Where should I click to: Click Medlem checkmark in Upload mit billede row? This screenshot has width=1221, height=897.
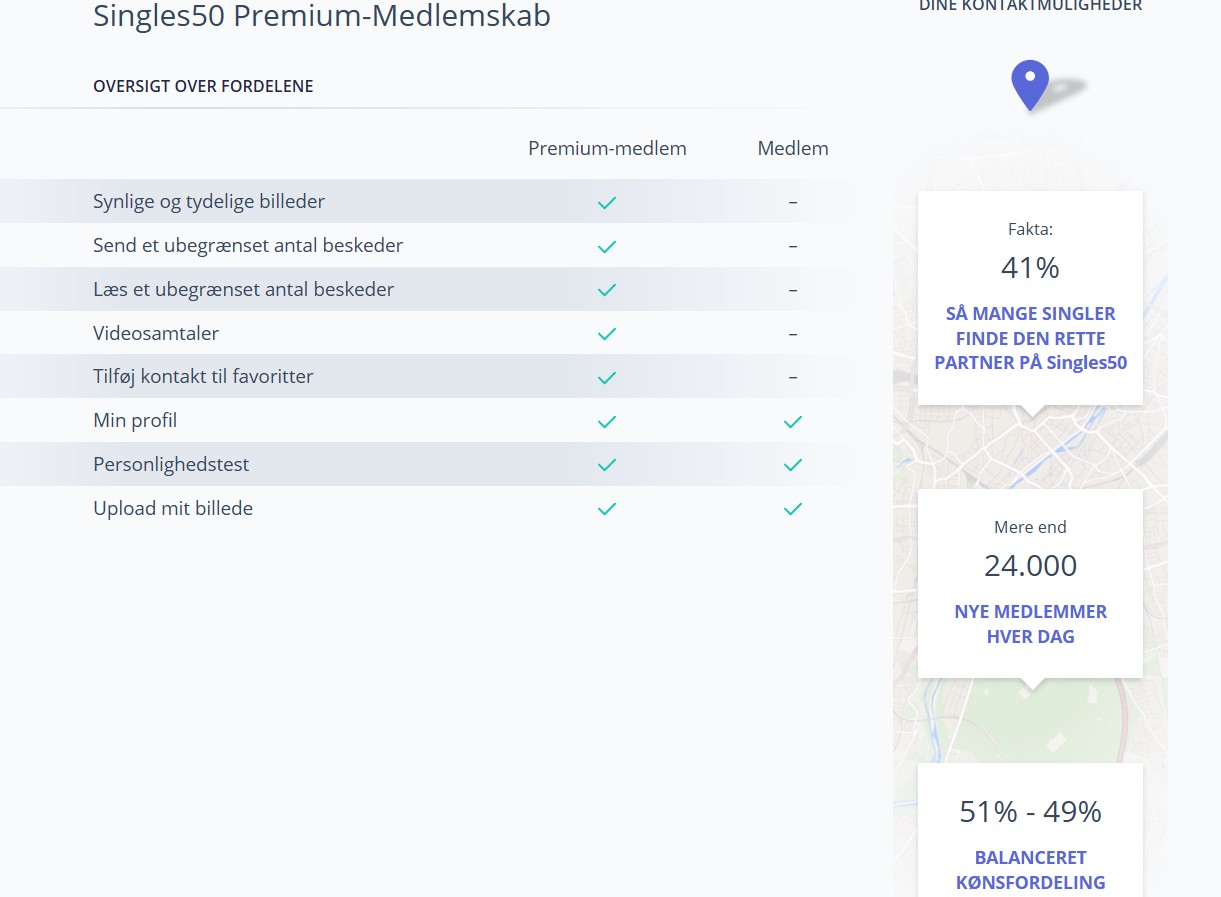click(x=793, y=509)
